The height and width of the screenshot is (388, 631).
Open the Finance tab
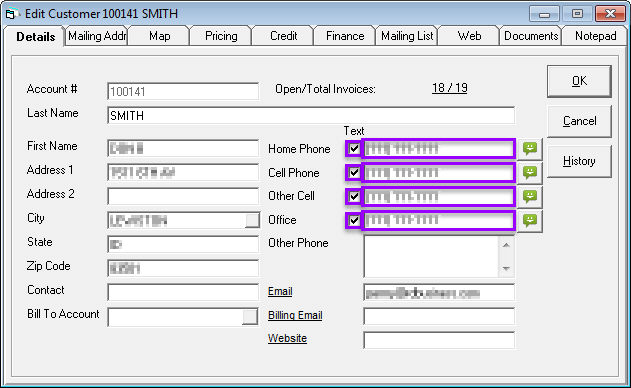(x=345, y=36)
